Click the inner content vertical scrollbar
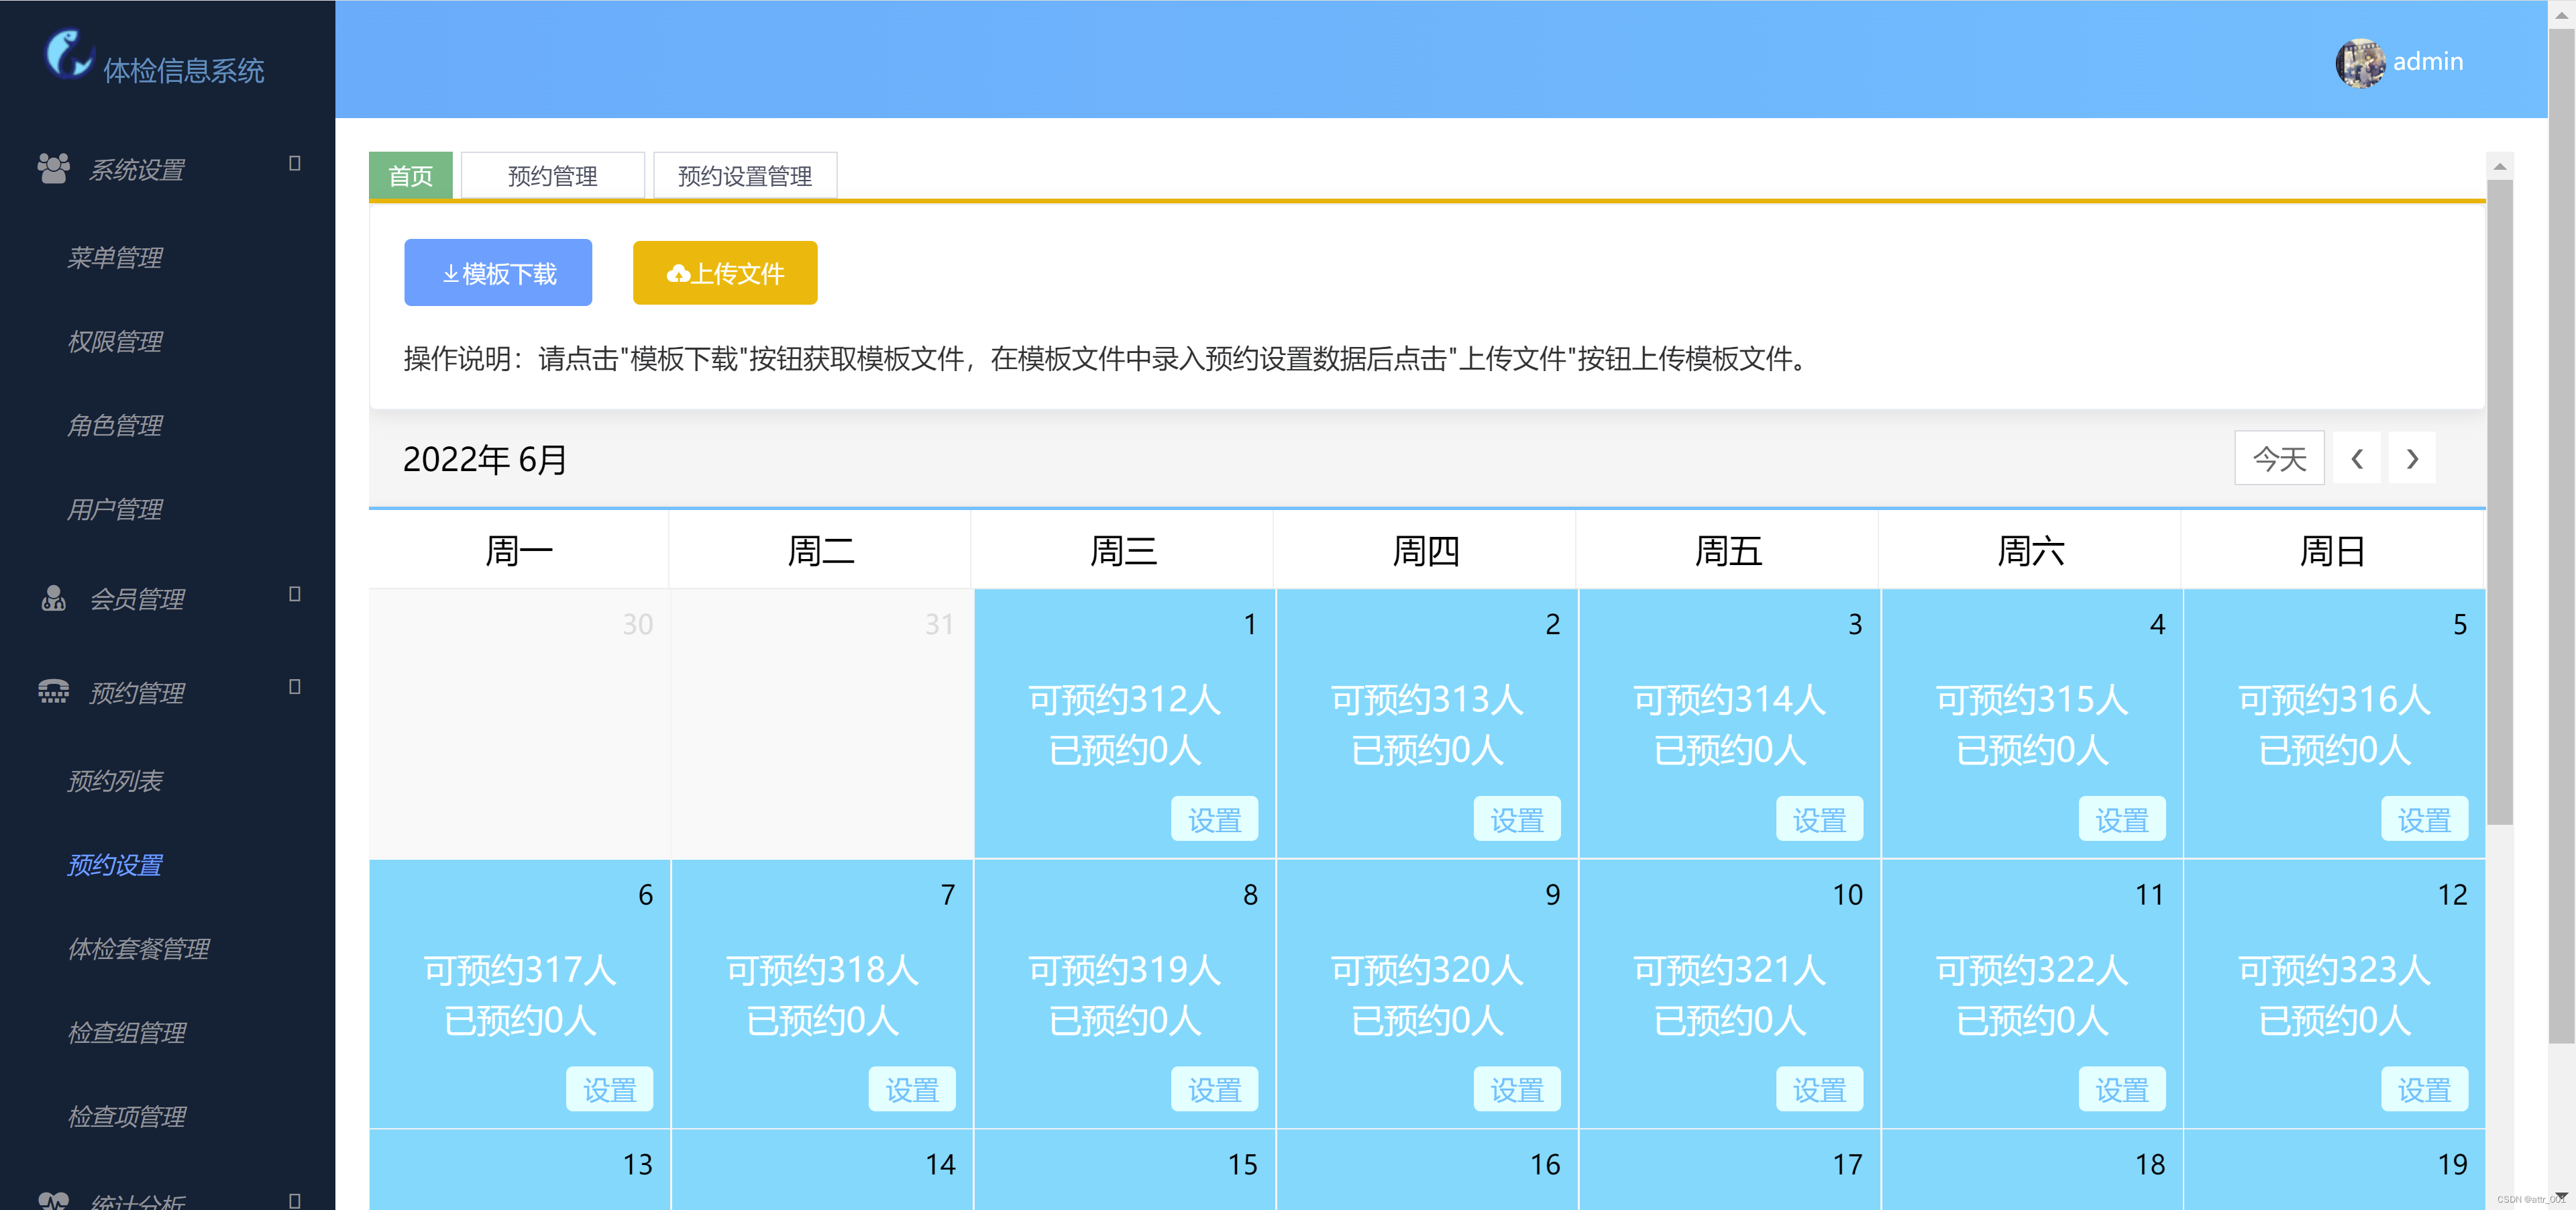The image size is (2576, 1210). point(2499,500)
